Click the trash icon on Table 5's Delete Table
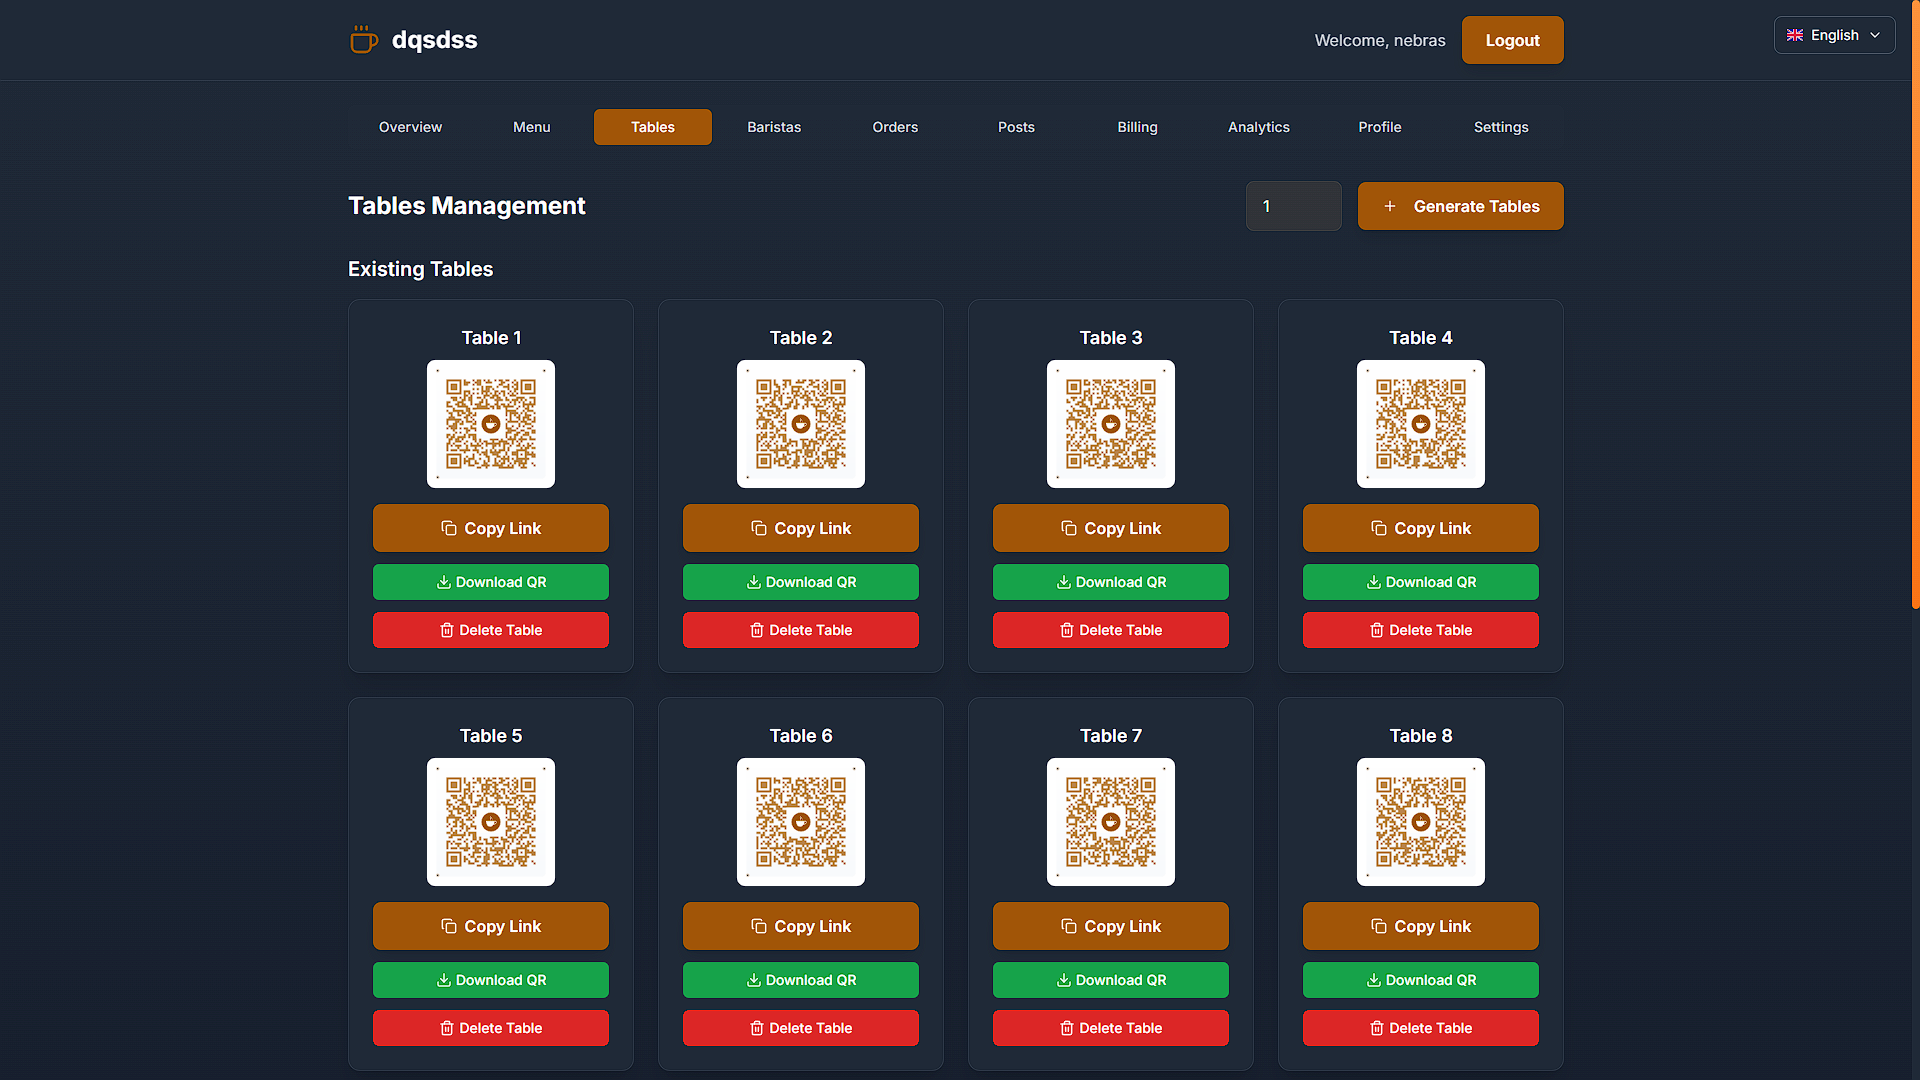The height and width of the screenshot is (1080, 1920). (x=447, y=1028)
